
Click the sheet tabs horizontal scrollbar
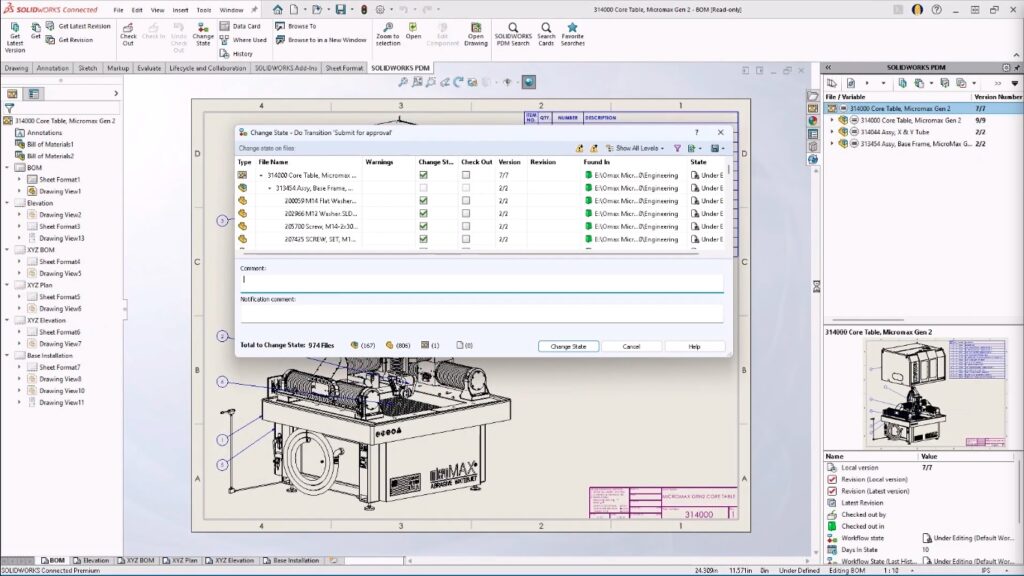point(607,560)
